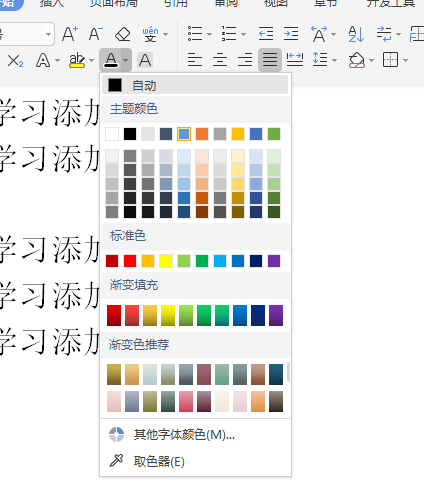The width and height of the screenshot is (424, 503).
Task: Click the character scaling icon
Action: [x=319, y=34]
